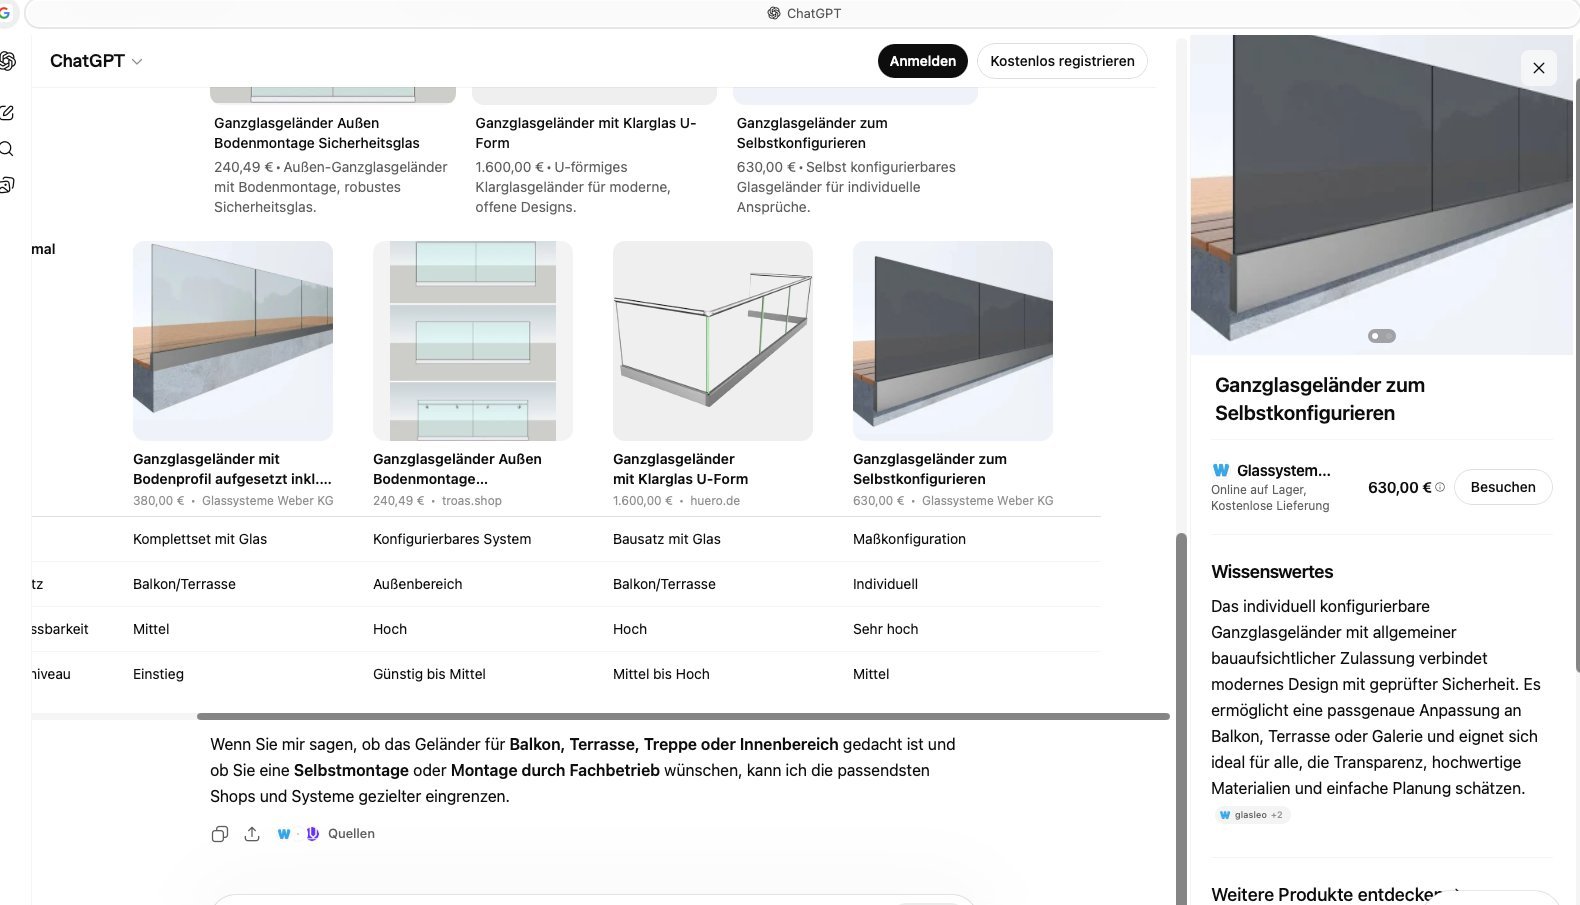This screenshot has height=905, width=1580.
Task: Select the 'Sehr hoch' cell
Action: pos(885,629)
